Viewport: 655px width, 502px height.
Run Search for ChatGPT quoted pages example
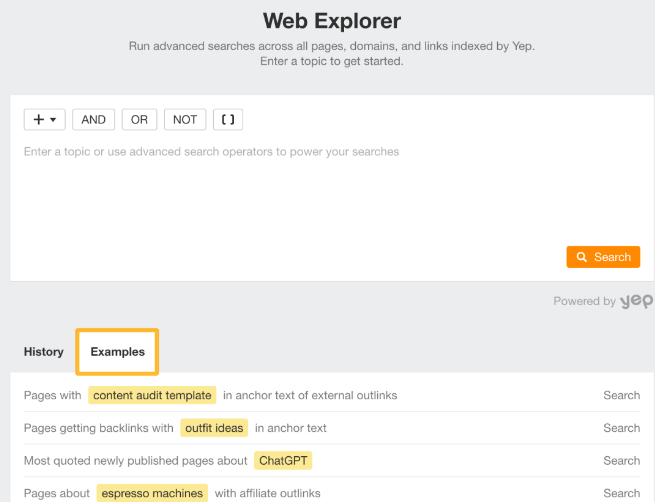(x=621, y=461)
